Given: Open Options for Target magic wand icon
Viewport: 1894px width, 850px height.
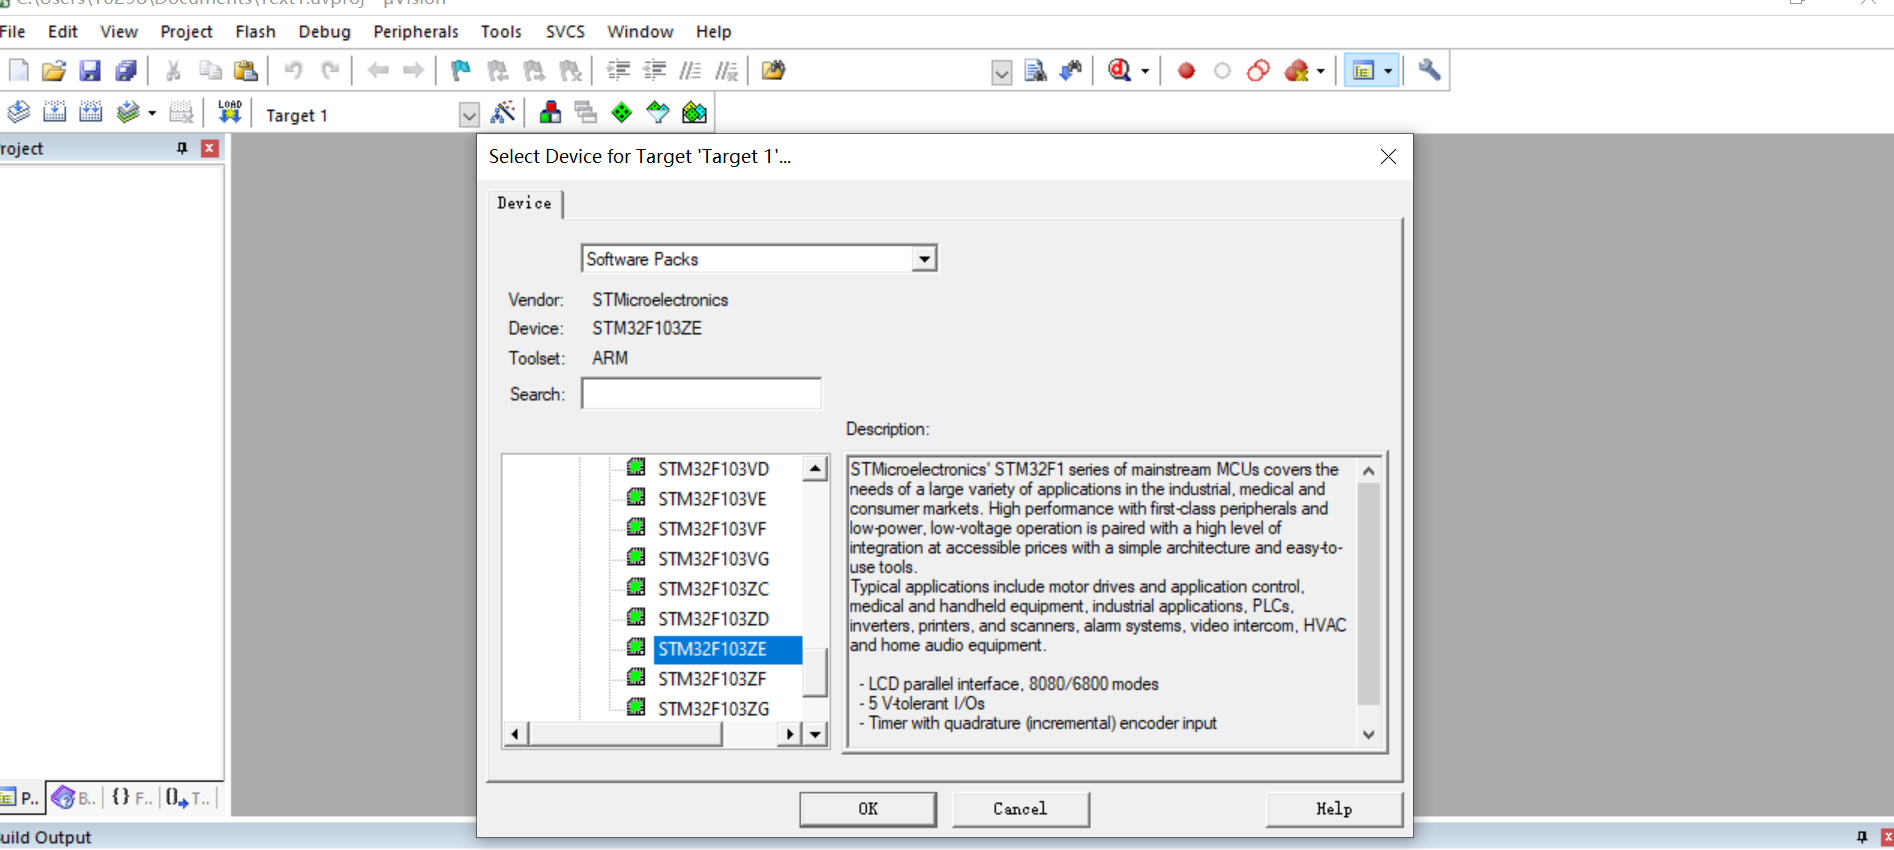Looking at the screenshot, I should coord(503,112).
